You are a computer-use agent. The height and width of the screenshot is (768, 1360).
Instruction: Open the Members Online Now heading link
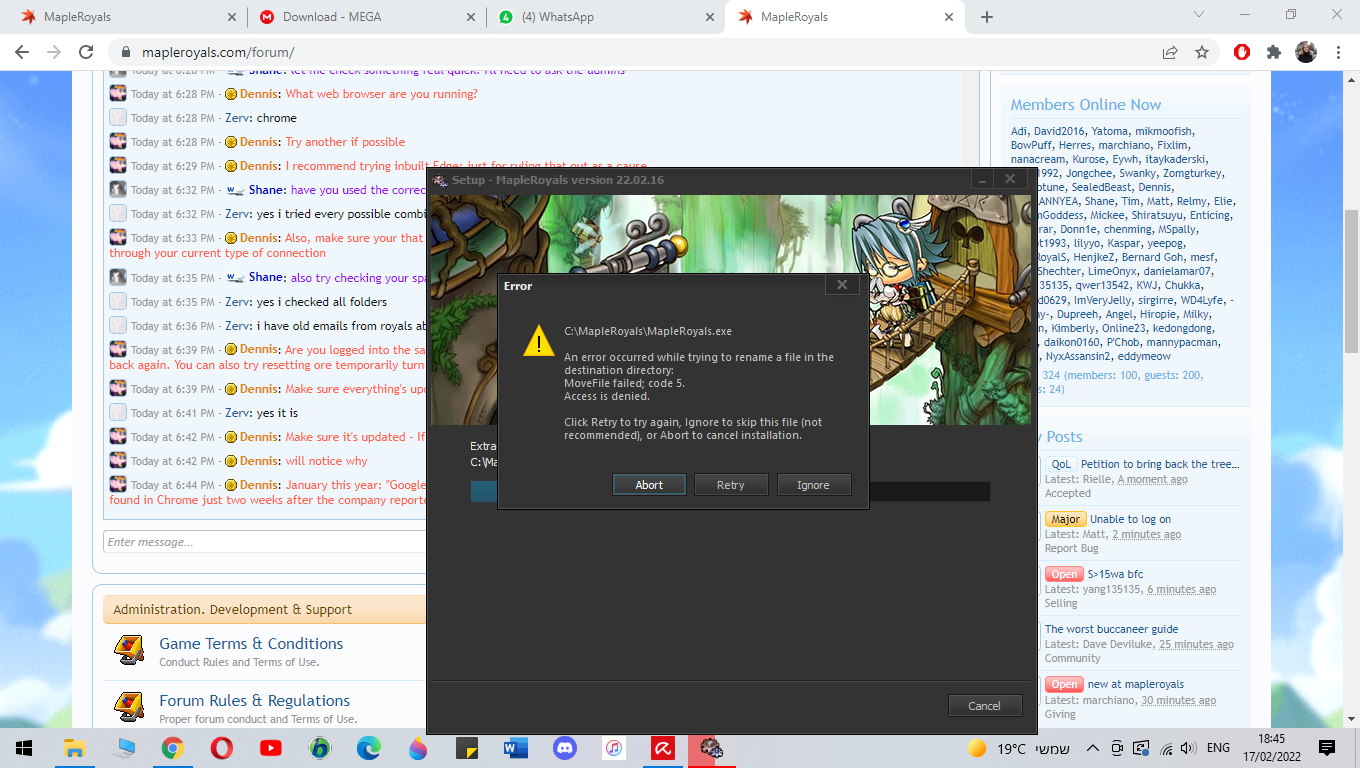pos(1086,104)
